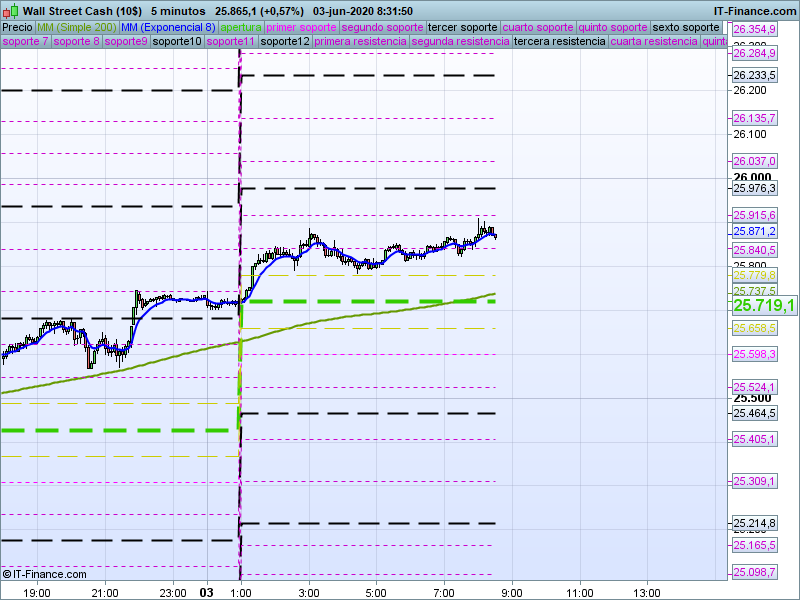800x600 pixels.
Task: Select the cuarta resistencia label
Action: (x=654, y=42)
